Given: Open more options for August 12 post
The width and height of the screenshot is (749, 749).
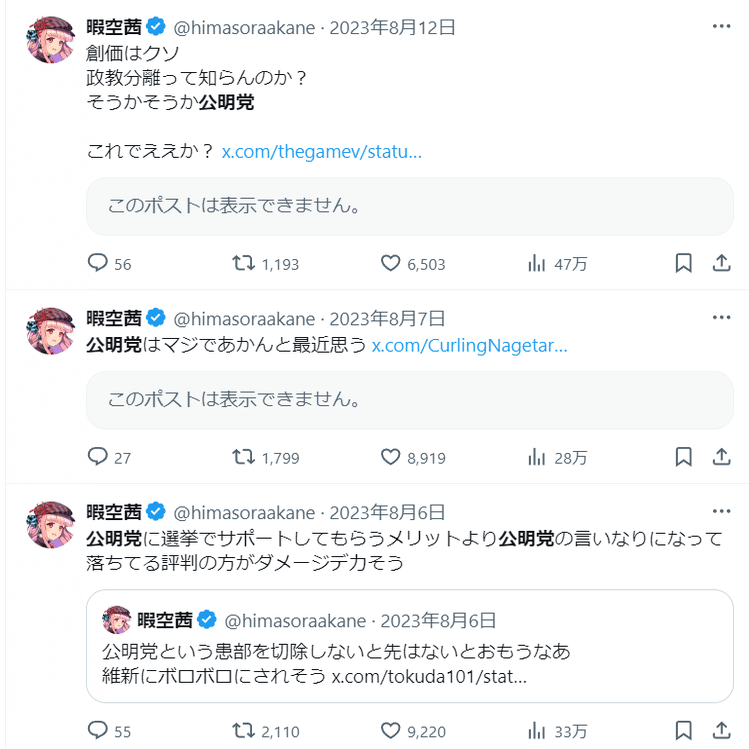Looking at the screenshot, I should [x=721, y=26].
